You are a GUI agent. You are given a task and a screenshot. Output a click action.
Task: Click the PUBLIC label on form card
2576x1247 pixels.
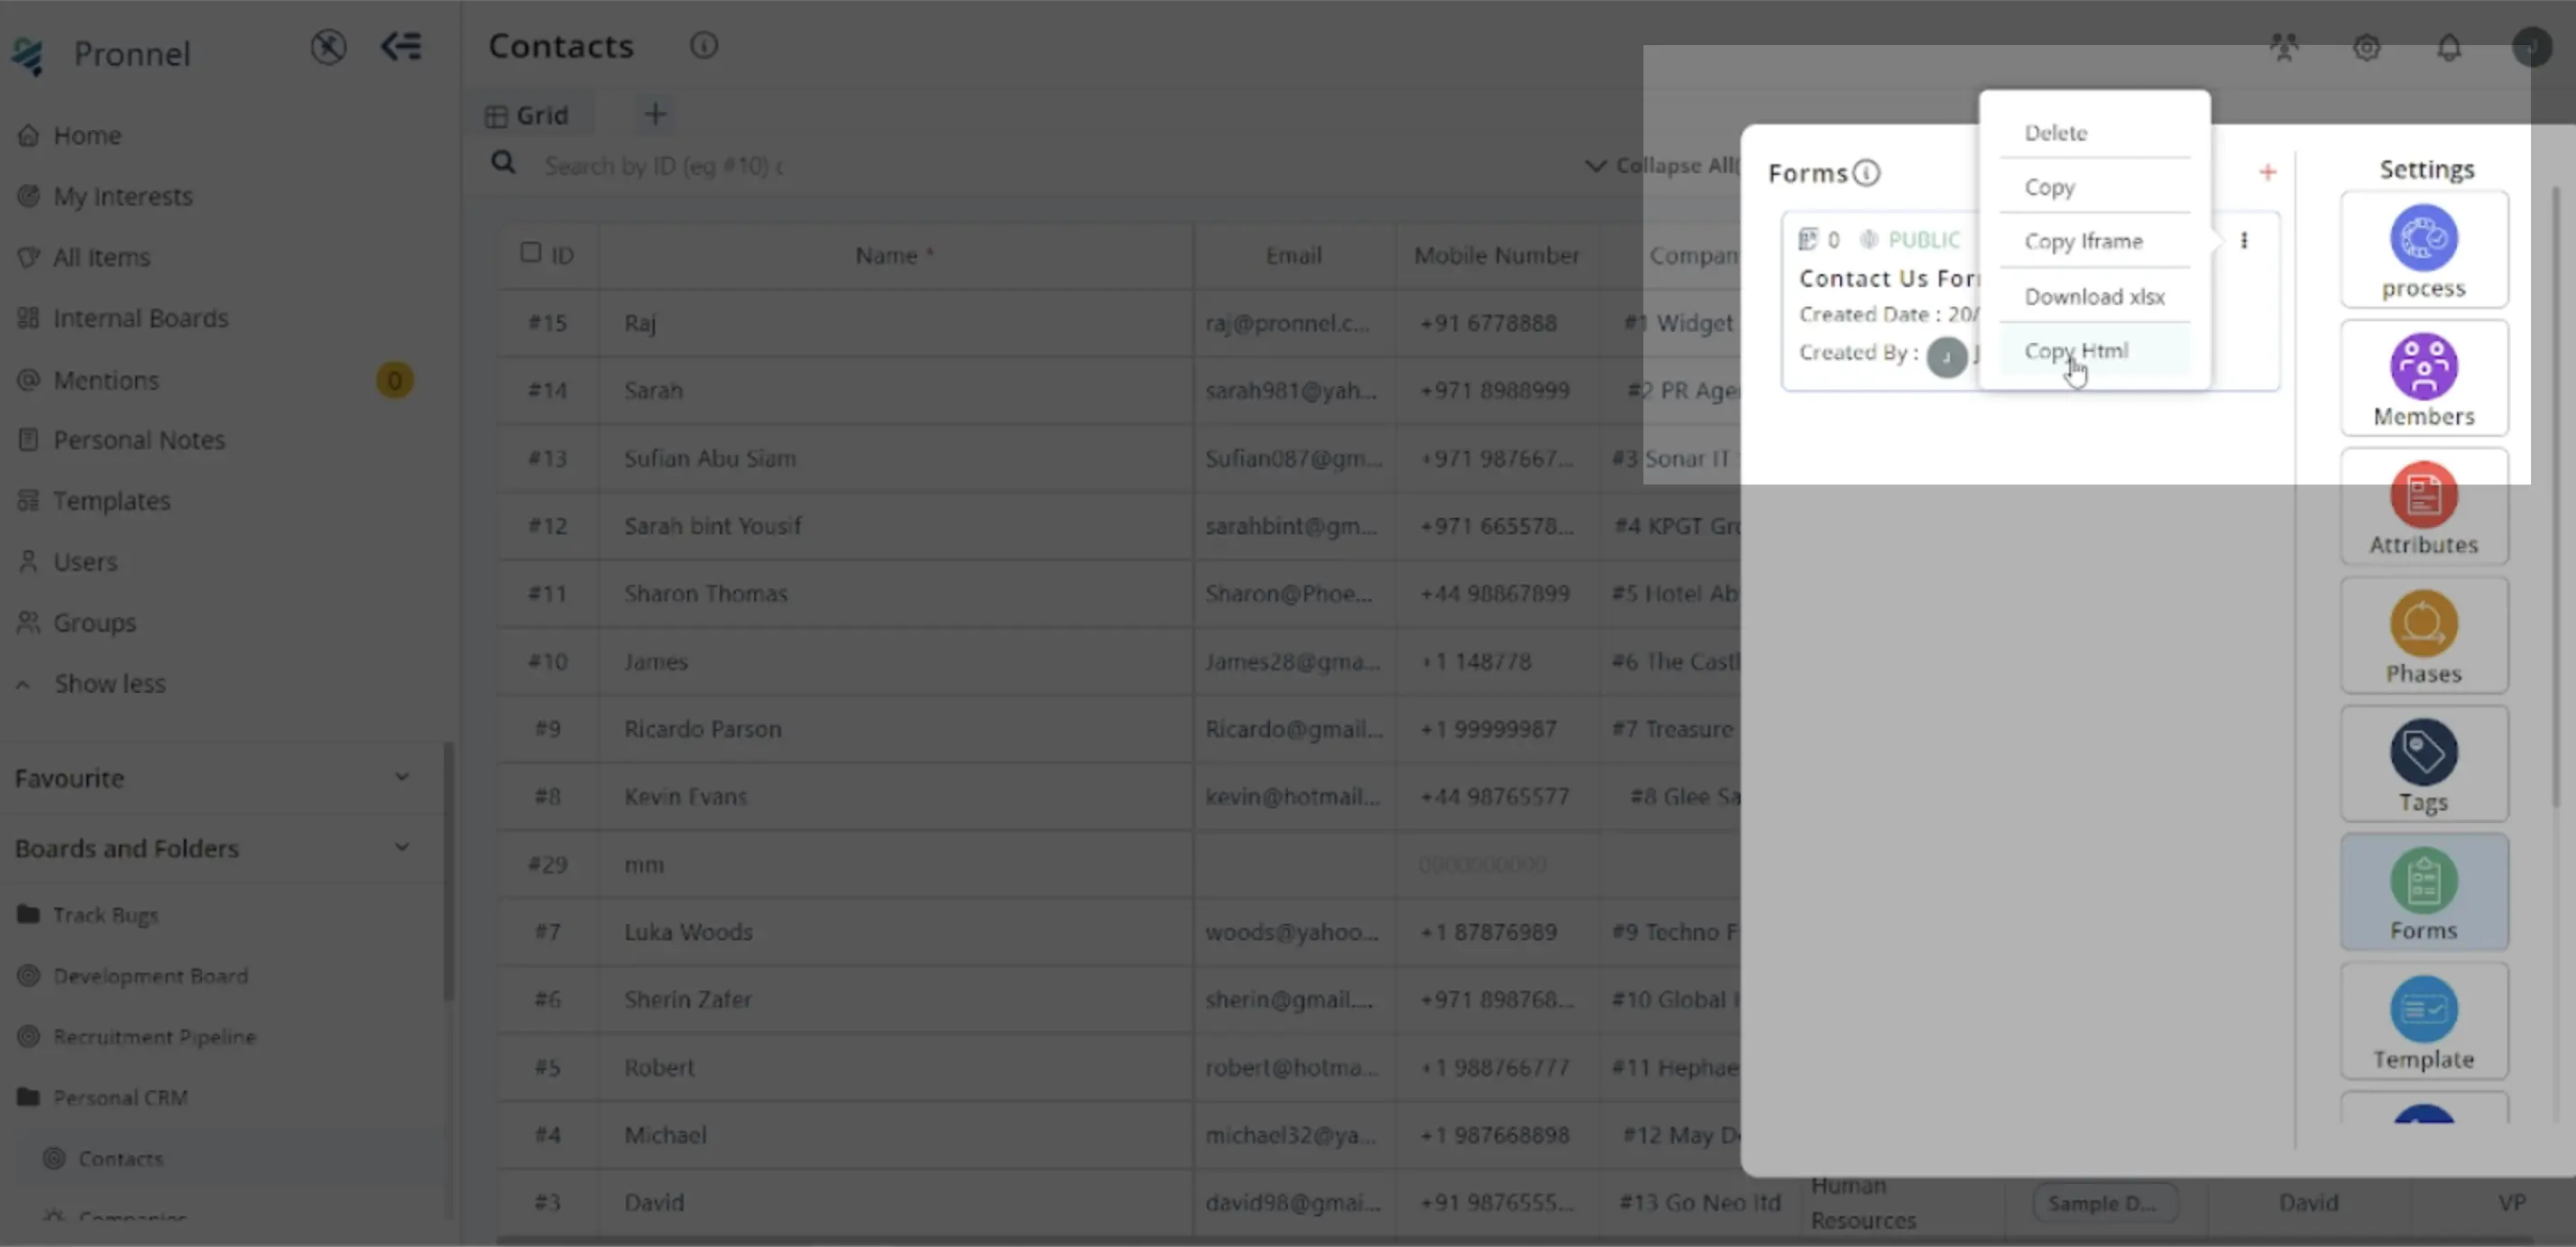(x=1924, y=240)
